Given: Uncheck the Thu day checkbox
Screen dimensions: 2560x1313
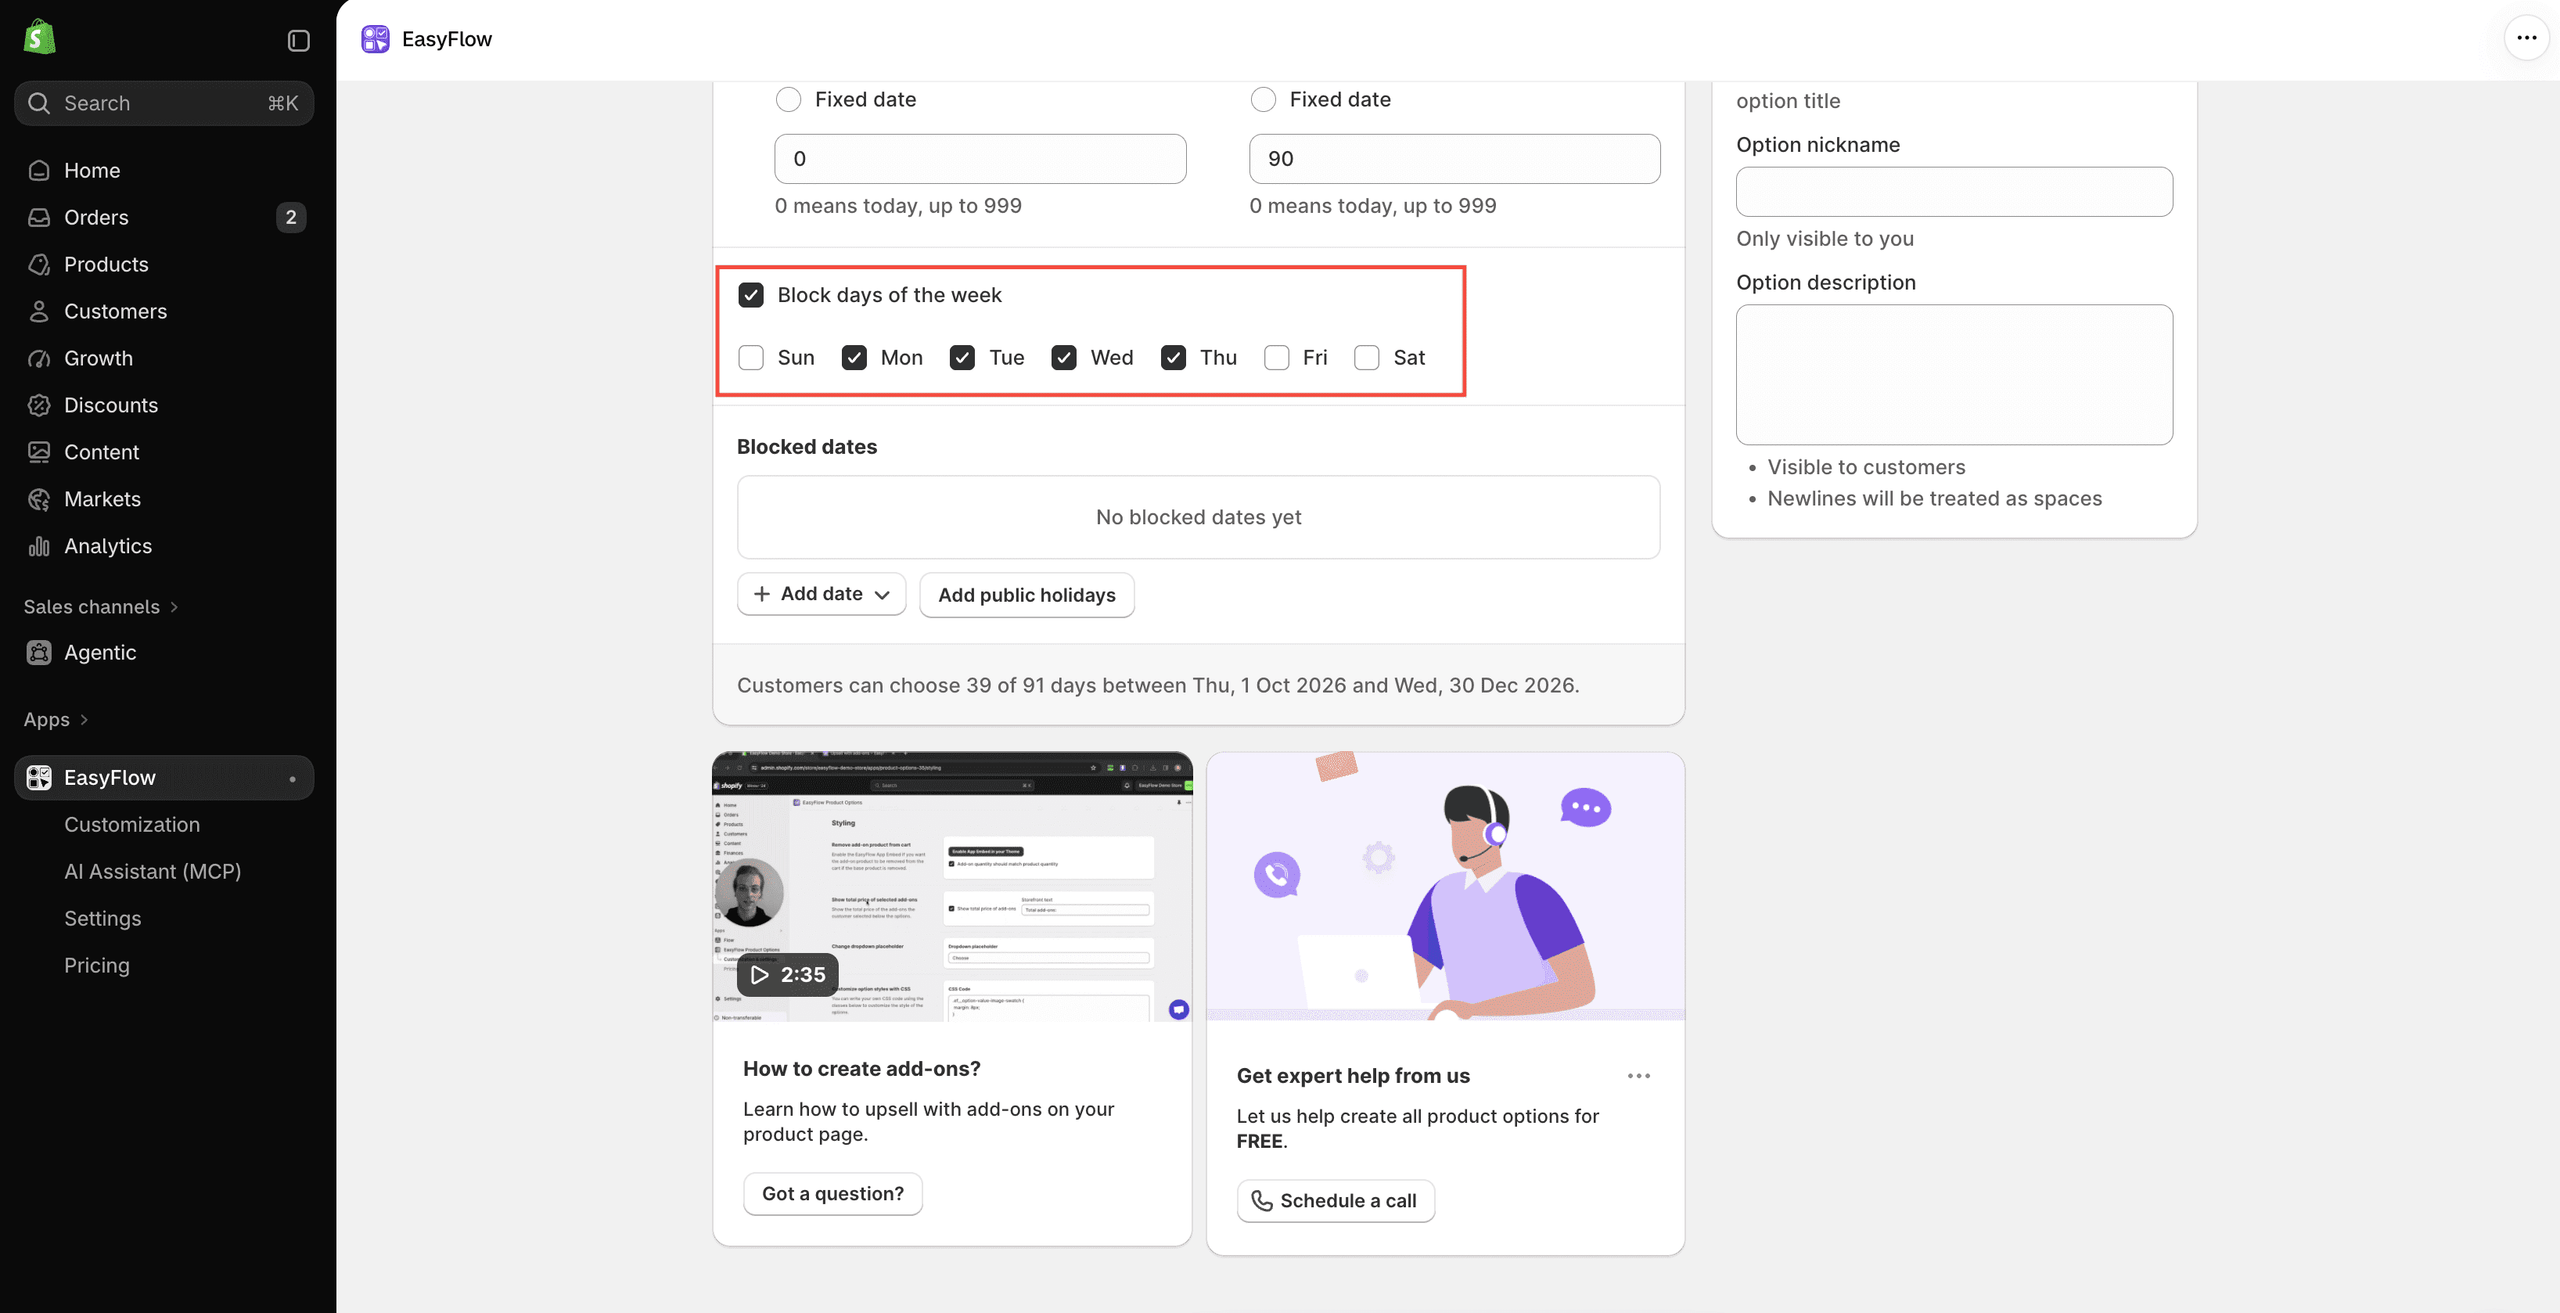Looking at the screenshot, I should tap(1173, 358).
